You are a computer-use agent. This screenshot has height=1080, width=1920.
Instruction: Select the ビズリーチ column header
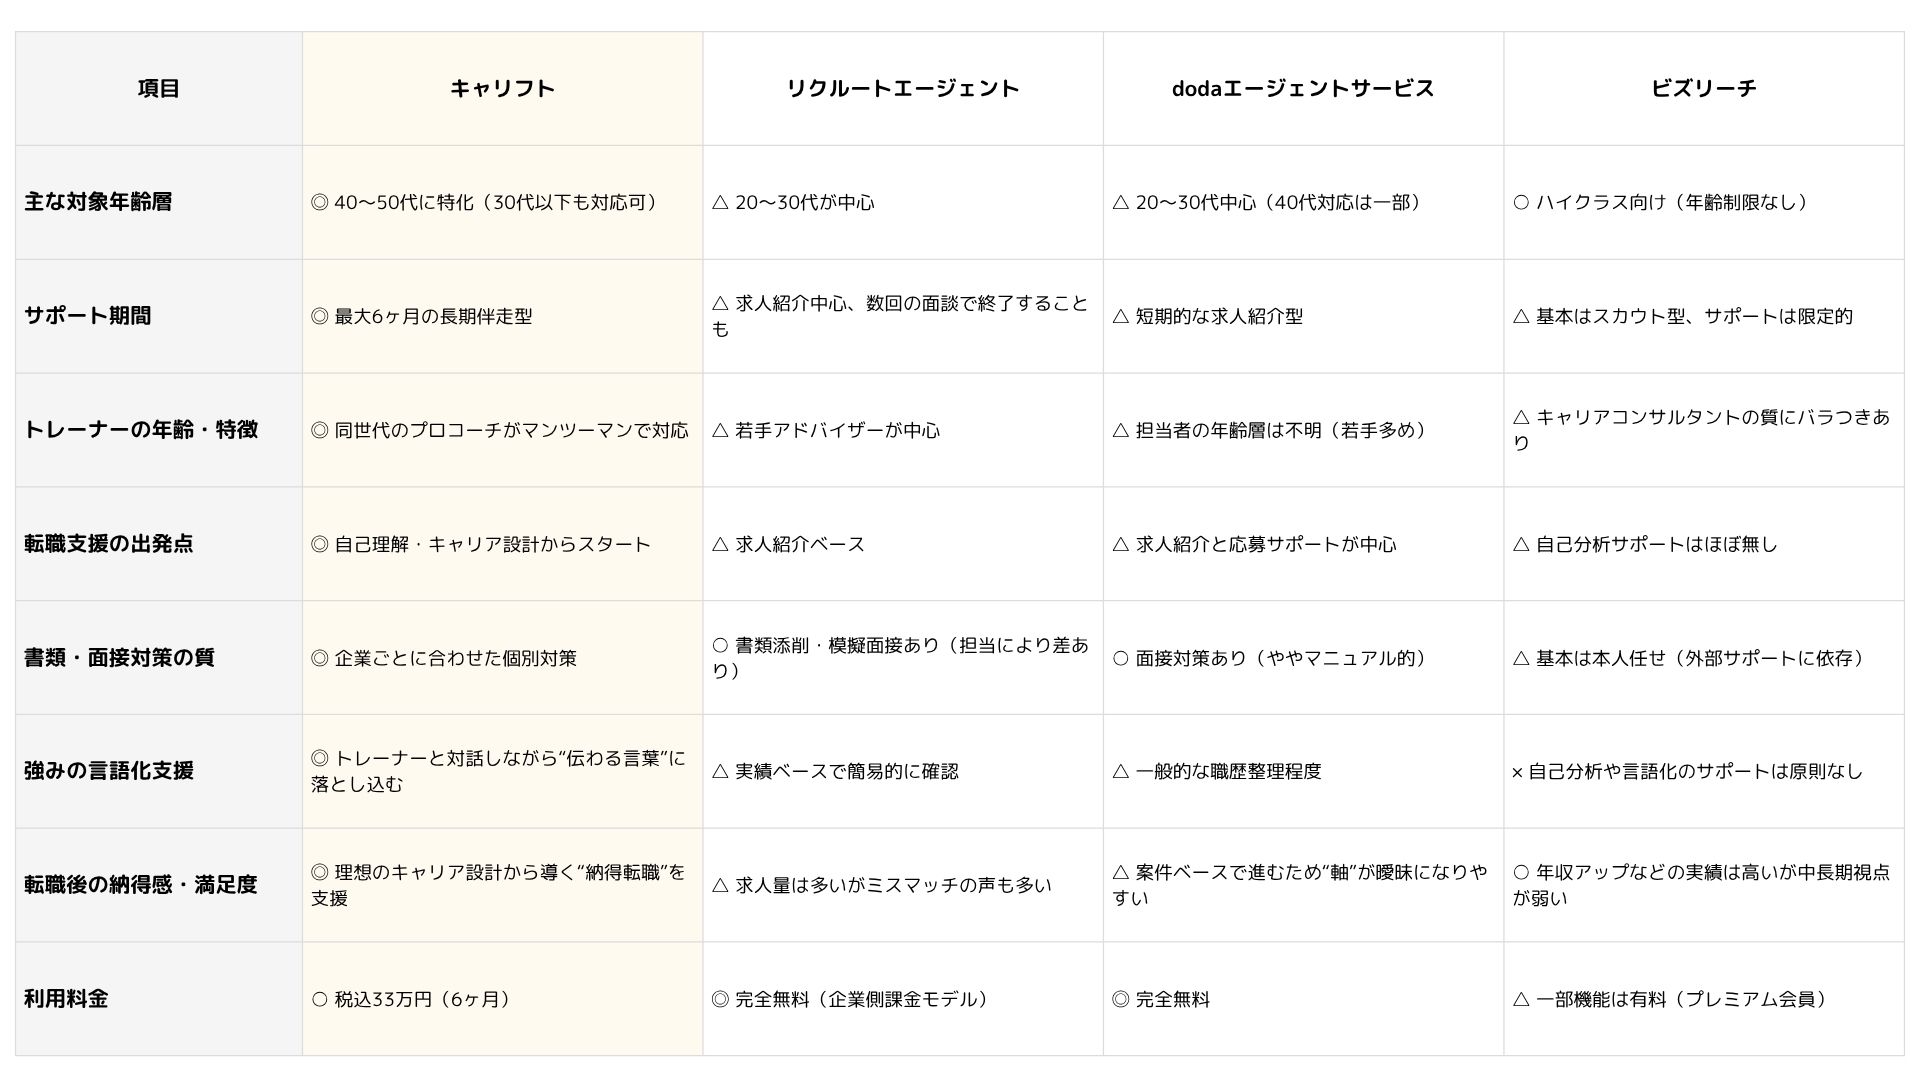[1704, 88]
